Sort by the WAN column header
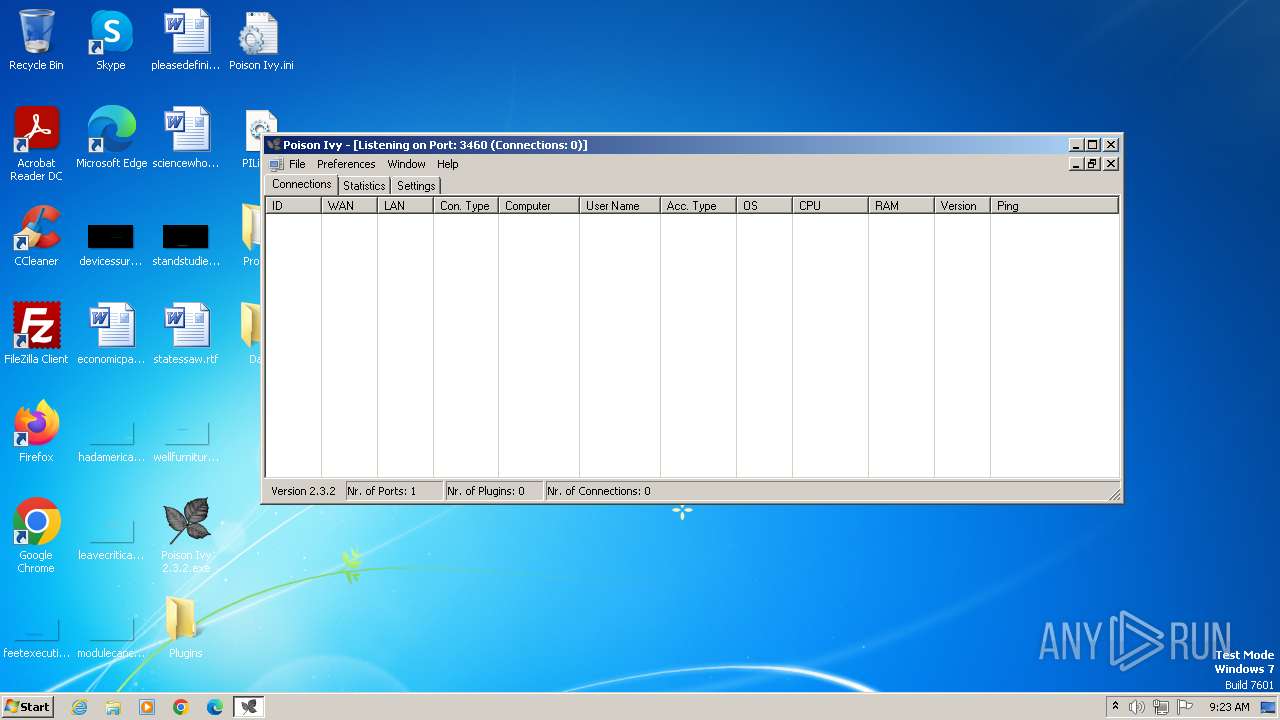1280x720 pixels. tap(349, 206)
